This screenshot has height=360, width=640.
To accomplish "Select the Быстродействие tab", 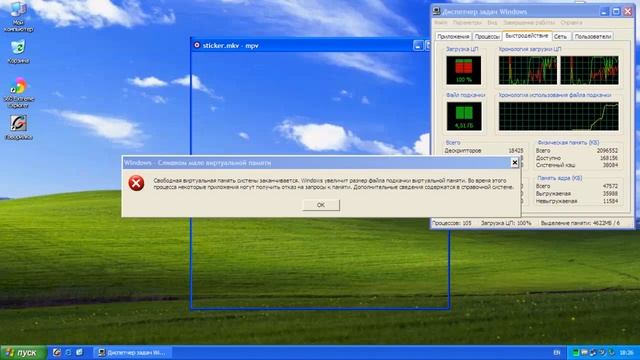I will click(x=527, y=36).
